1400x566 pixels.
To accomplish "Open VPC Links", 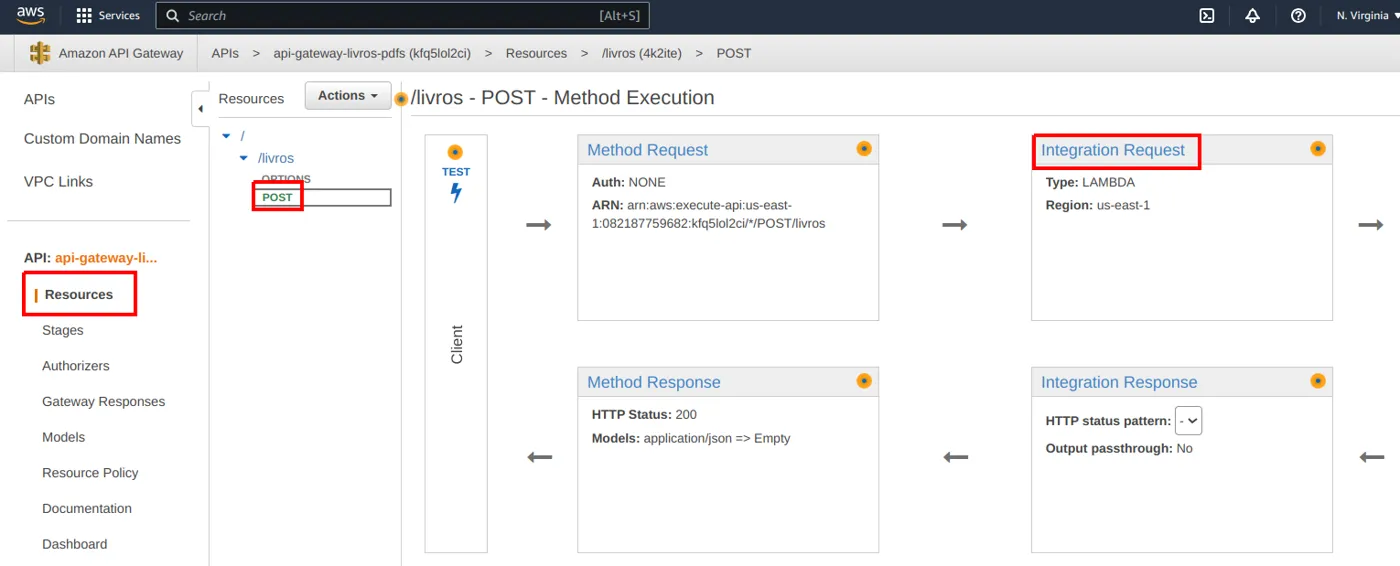I will [58, 182].
